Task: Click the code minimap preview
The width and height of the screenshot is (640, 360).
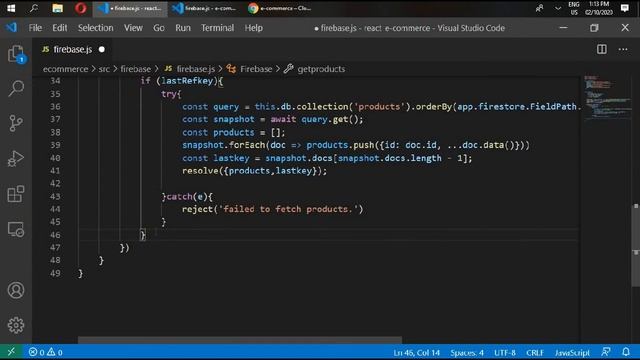Action: 607,98
